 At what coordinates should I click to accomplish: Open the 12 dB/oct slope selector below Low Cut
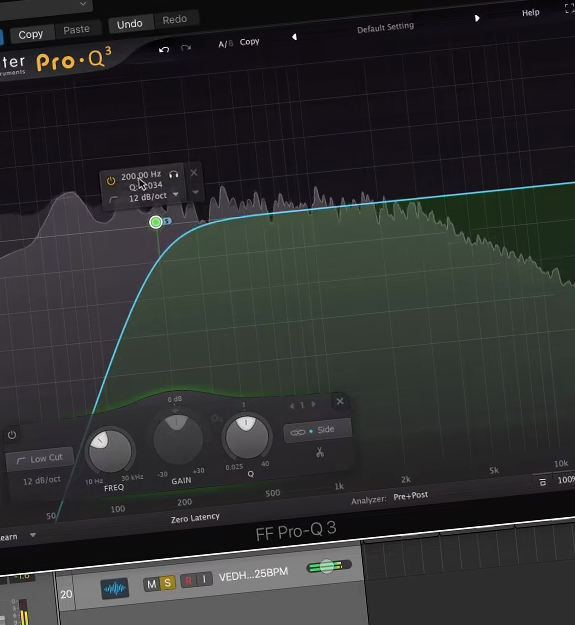41,480
